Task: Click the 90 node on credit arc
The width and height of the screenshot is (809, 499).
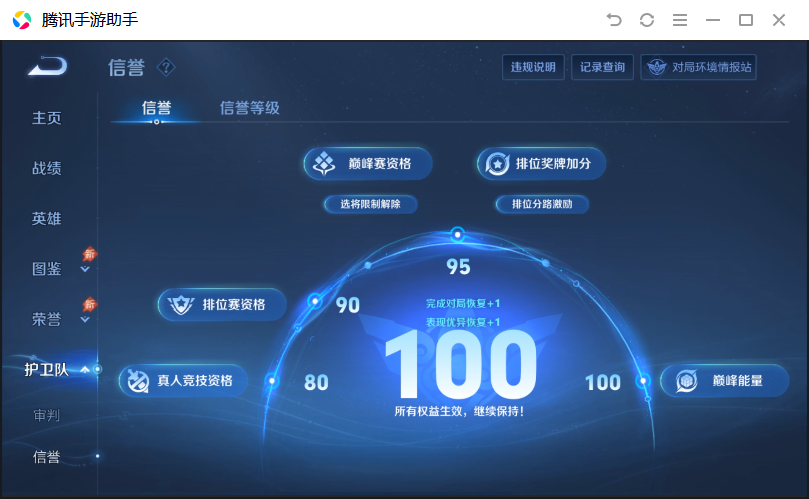Action: [315, 301]
